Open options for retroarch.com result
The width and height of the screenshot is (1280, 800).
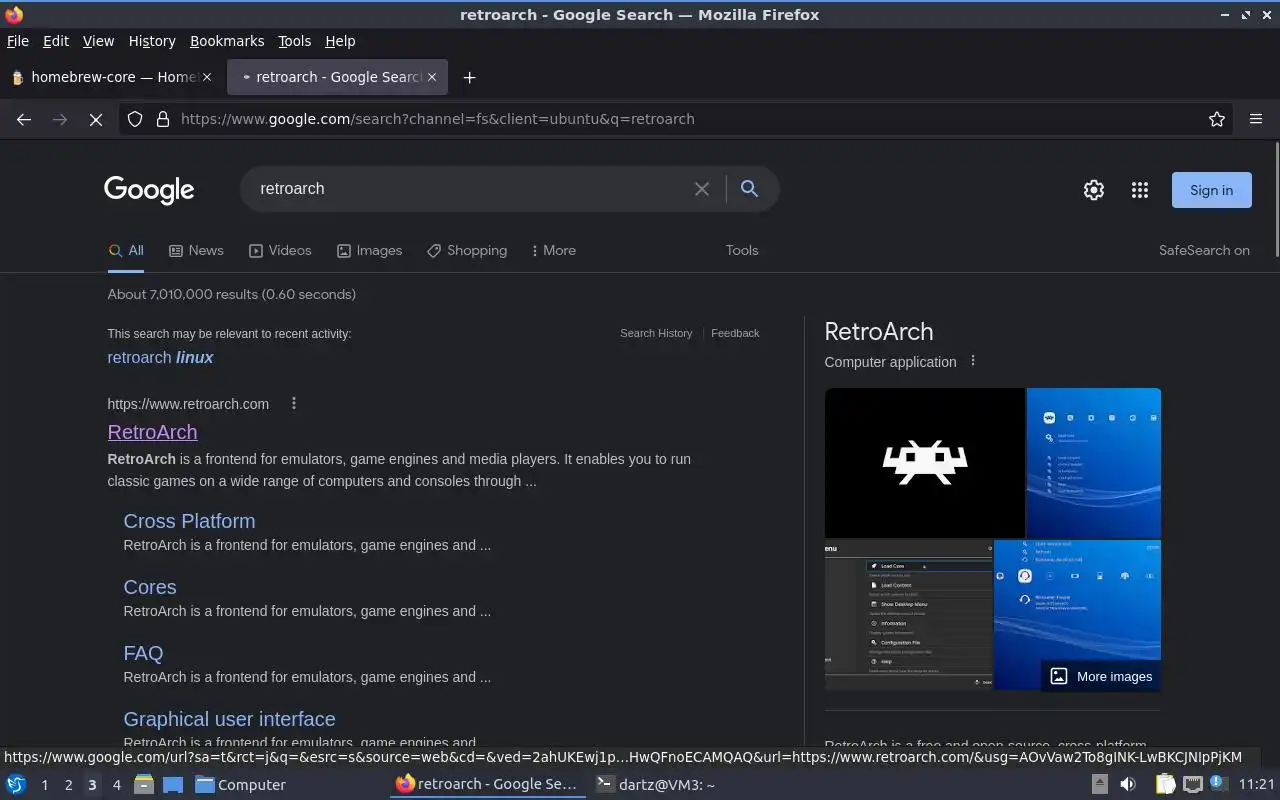click(294, 404)
